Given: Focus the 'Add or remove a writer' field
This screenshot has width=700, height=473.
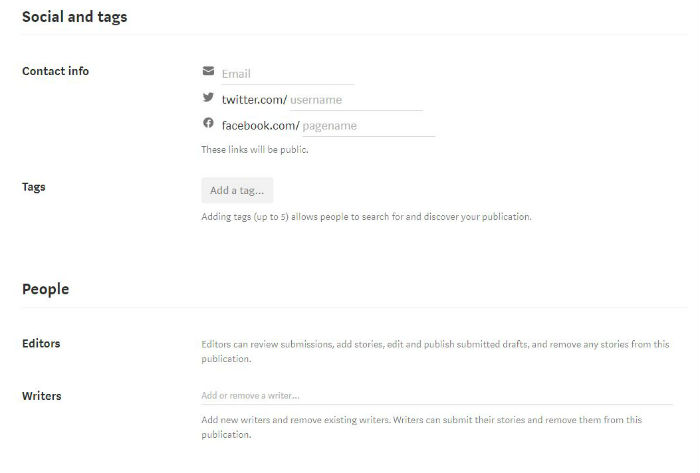Looking at the screenshot, I should point(437,396).
